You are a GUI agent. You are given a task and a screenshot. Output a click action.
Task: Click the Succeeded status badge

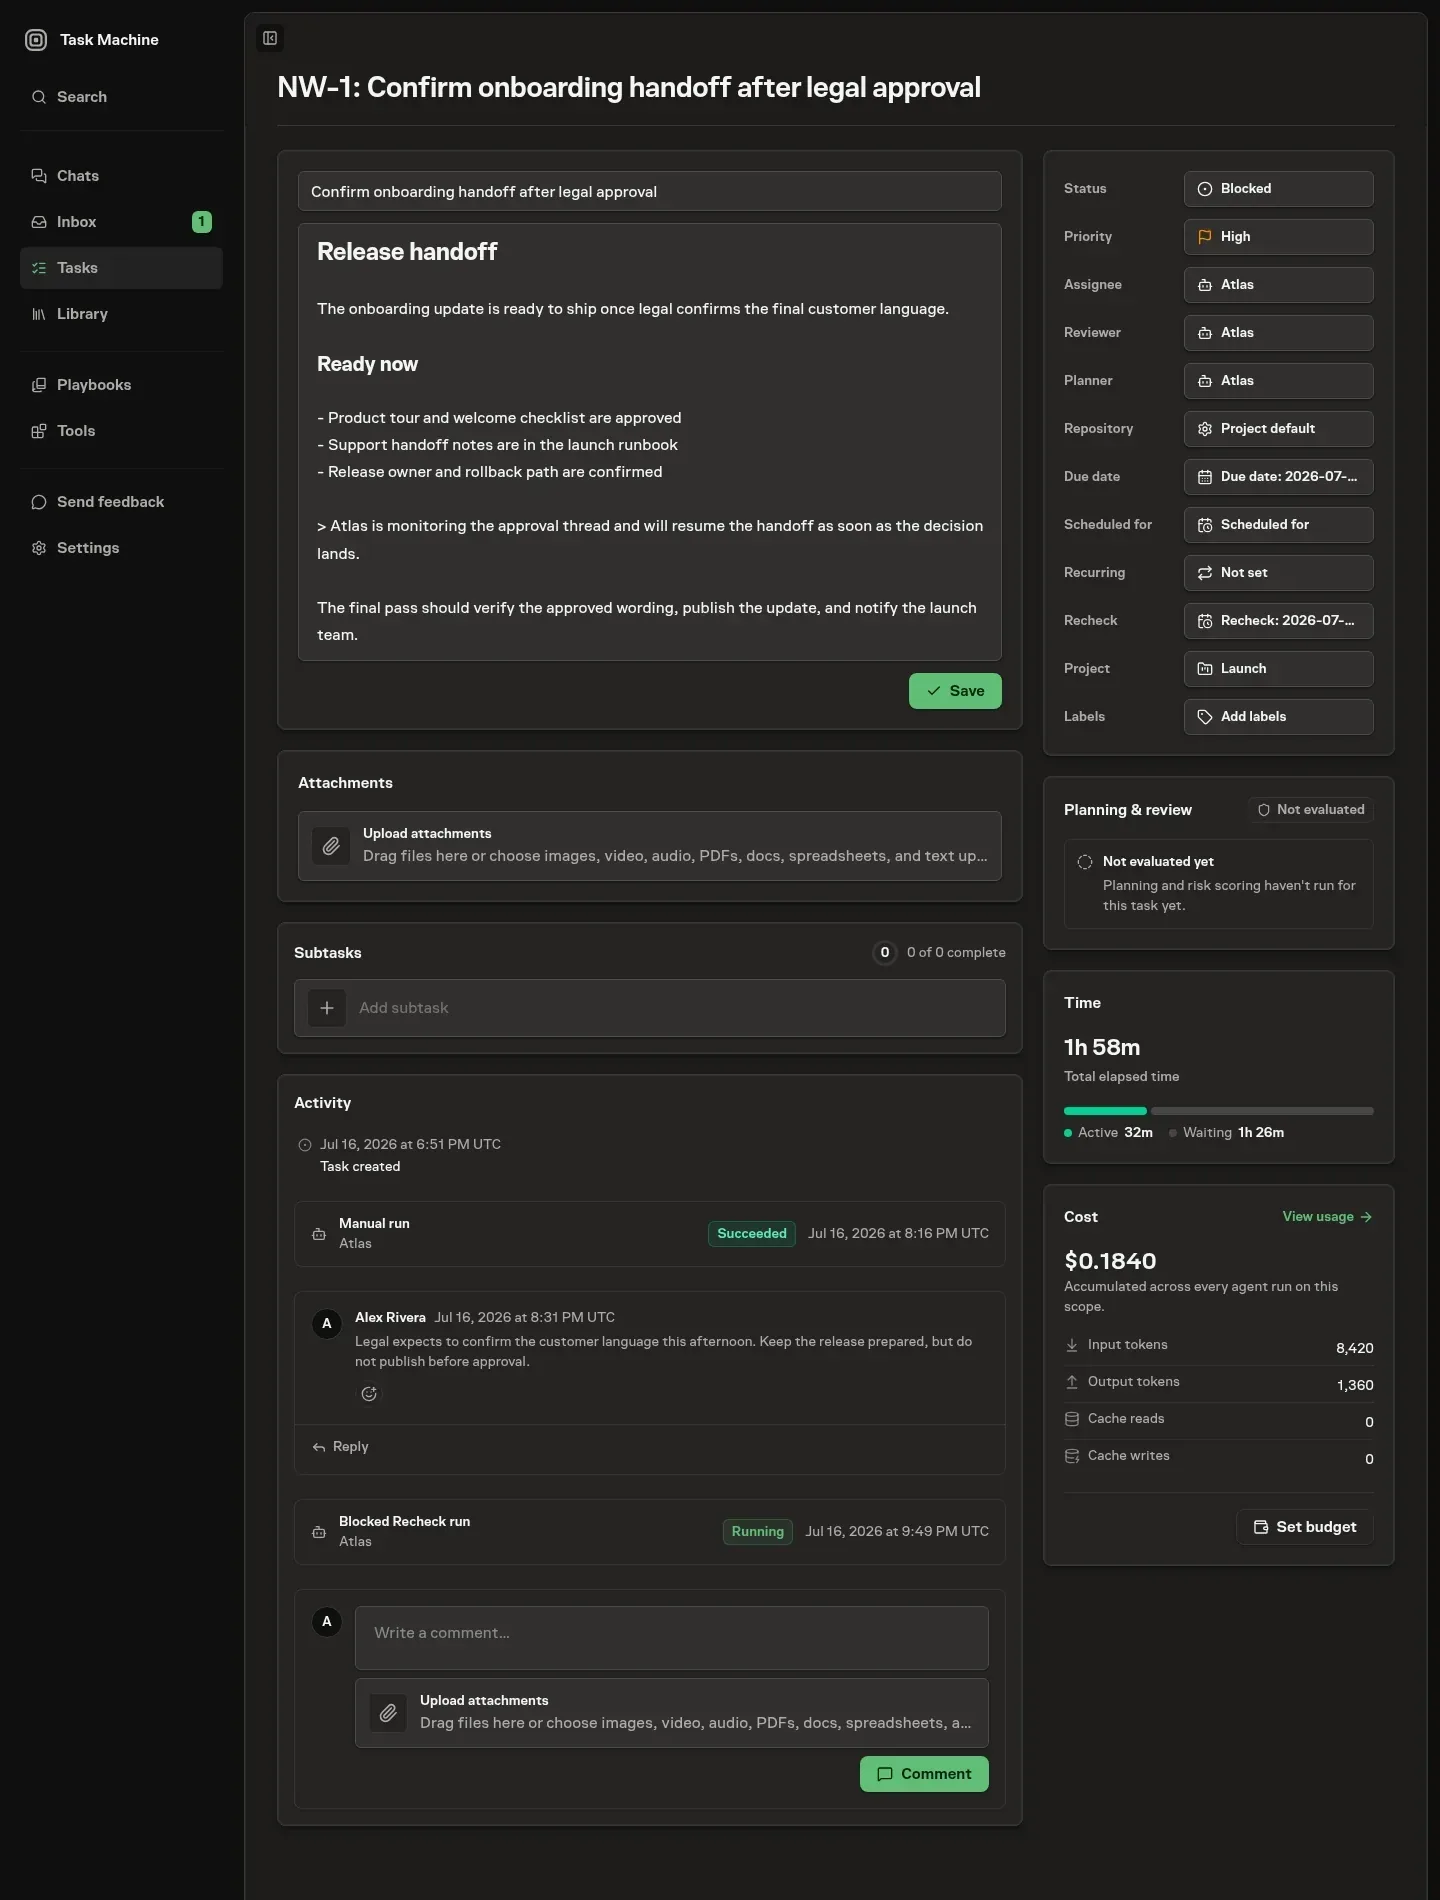tap(752, 1234)
